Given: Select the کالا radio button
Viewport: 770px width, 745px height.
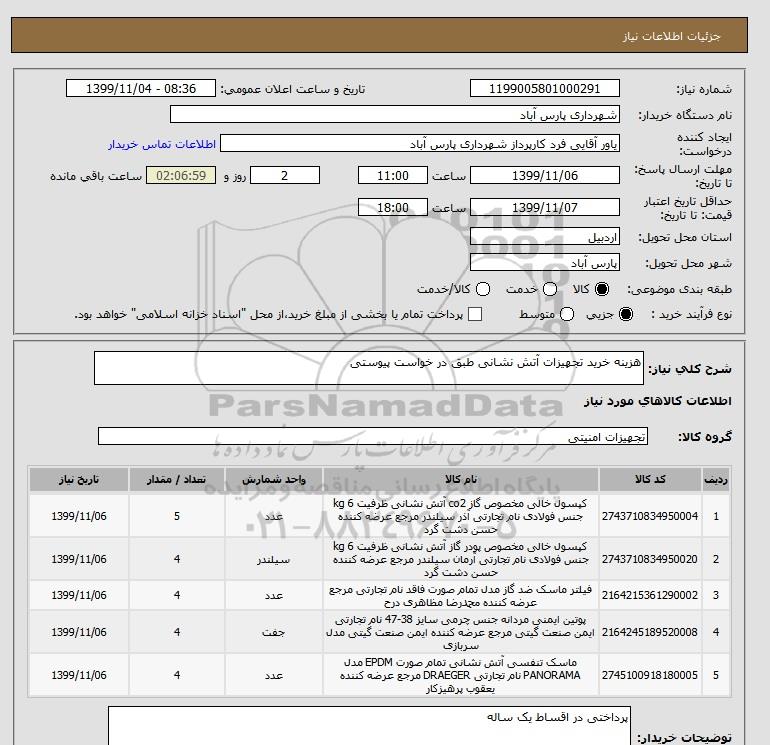Looking at the screenshot, I should point(602,289).
